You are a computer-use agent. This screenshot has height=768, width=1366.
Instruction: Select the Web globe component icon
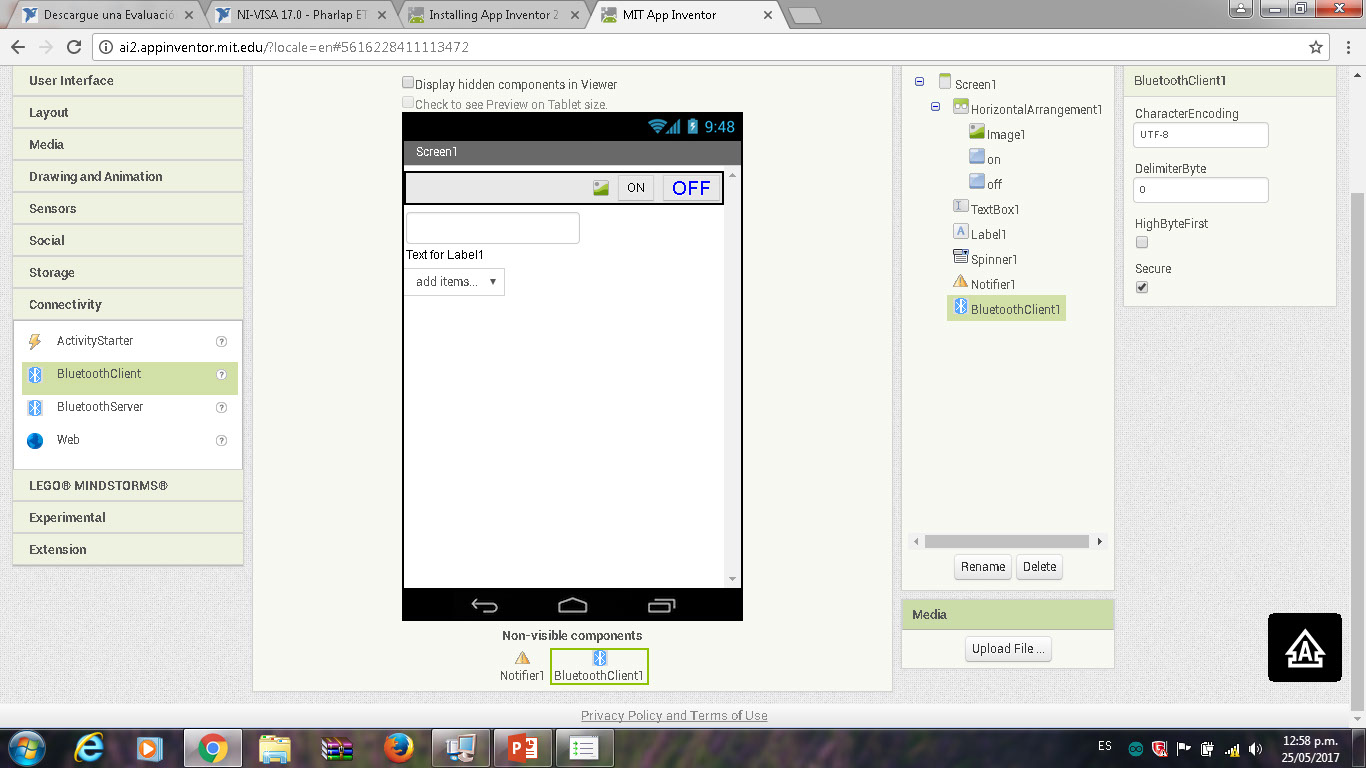click(35, 441)
